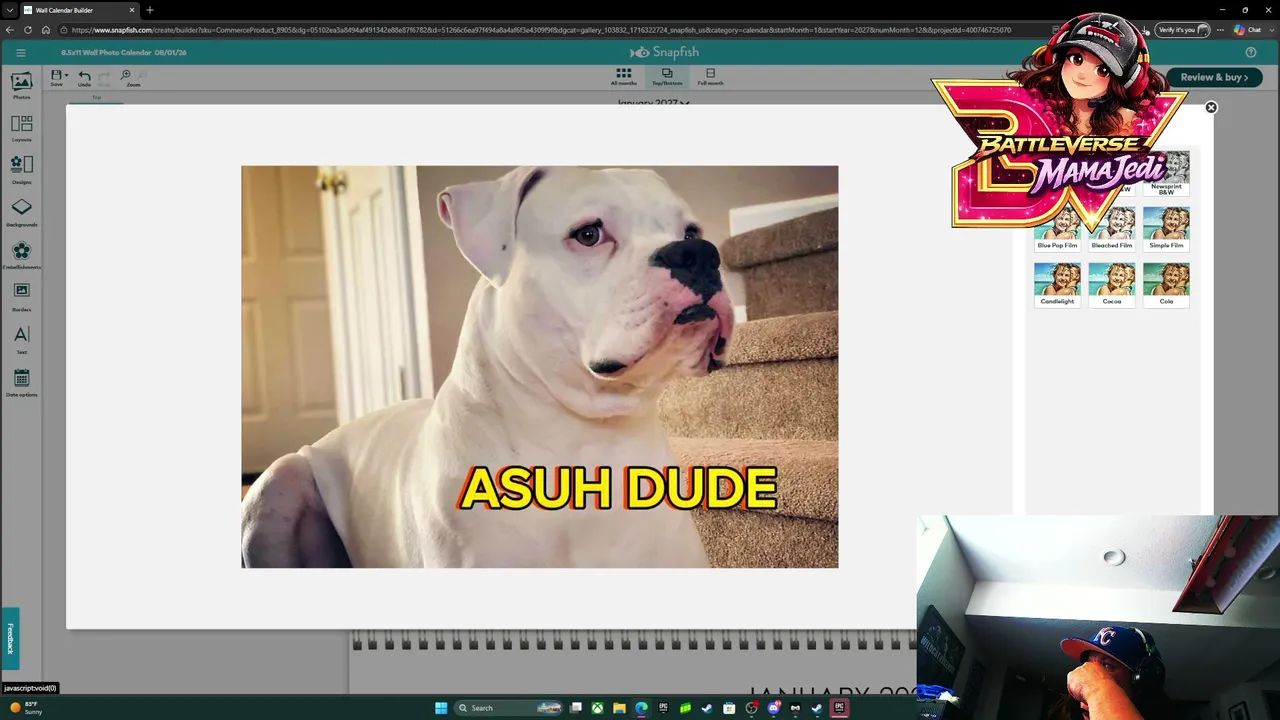Select the Text tool in the sidebar
This screenshot has height=720, width=1280.
click(21, 339)
